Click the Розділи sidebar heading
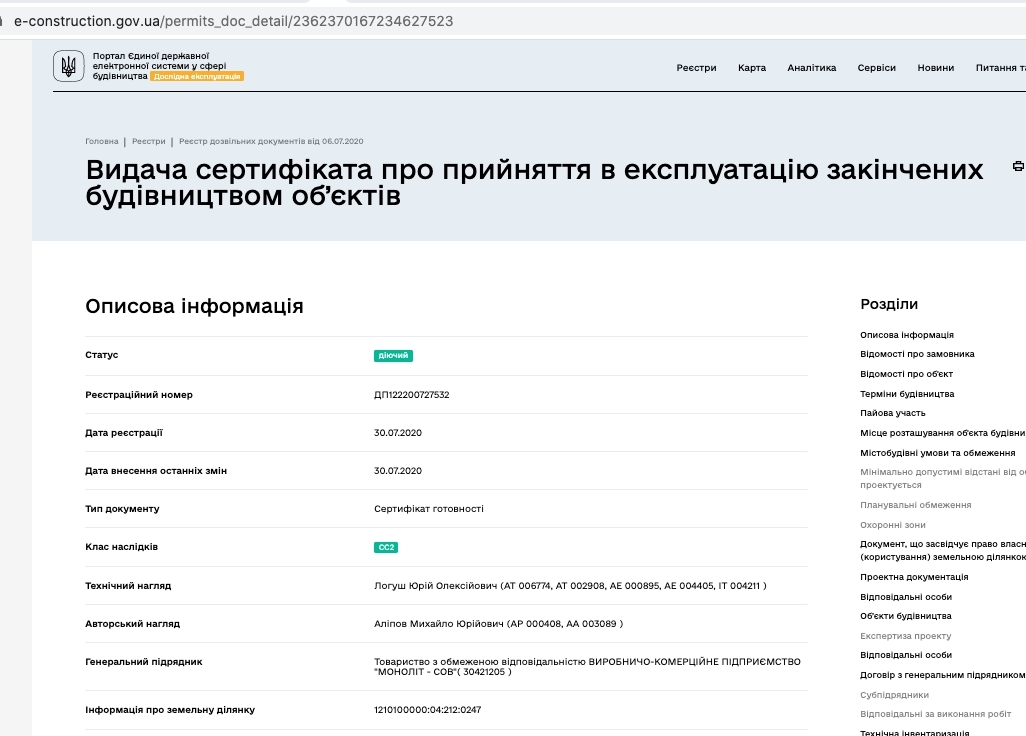1026x736 pixels. [x=889, y=304]
